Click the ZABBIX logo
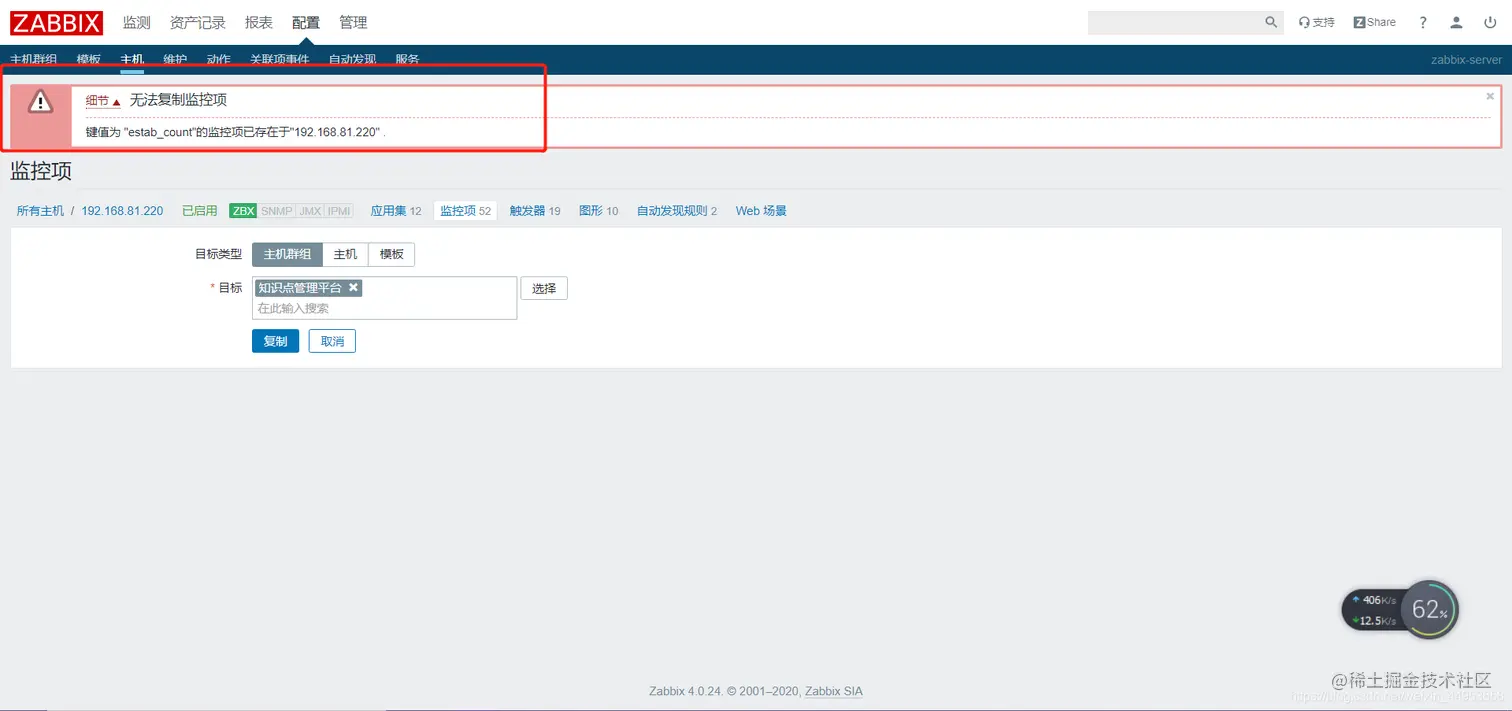Screen dimensions: 1512x711 click(56, 22)
